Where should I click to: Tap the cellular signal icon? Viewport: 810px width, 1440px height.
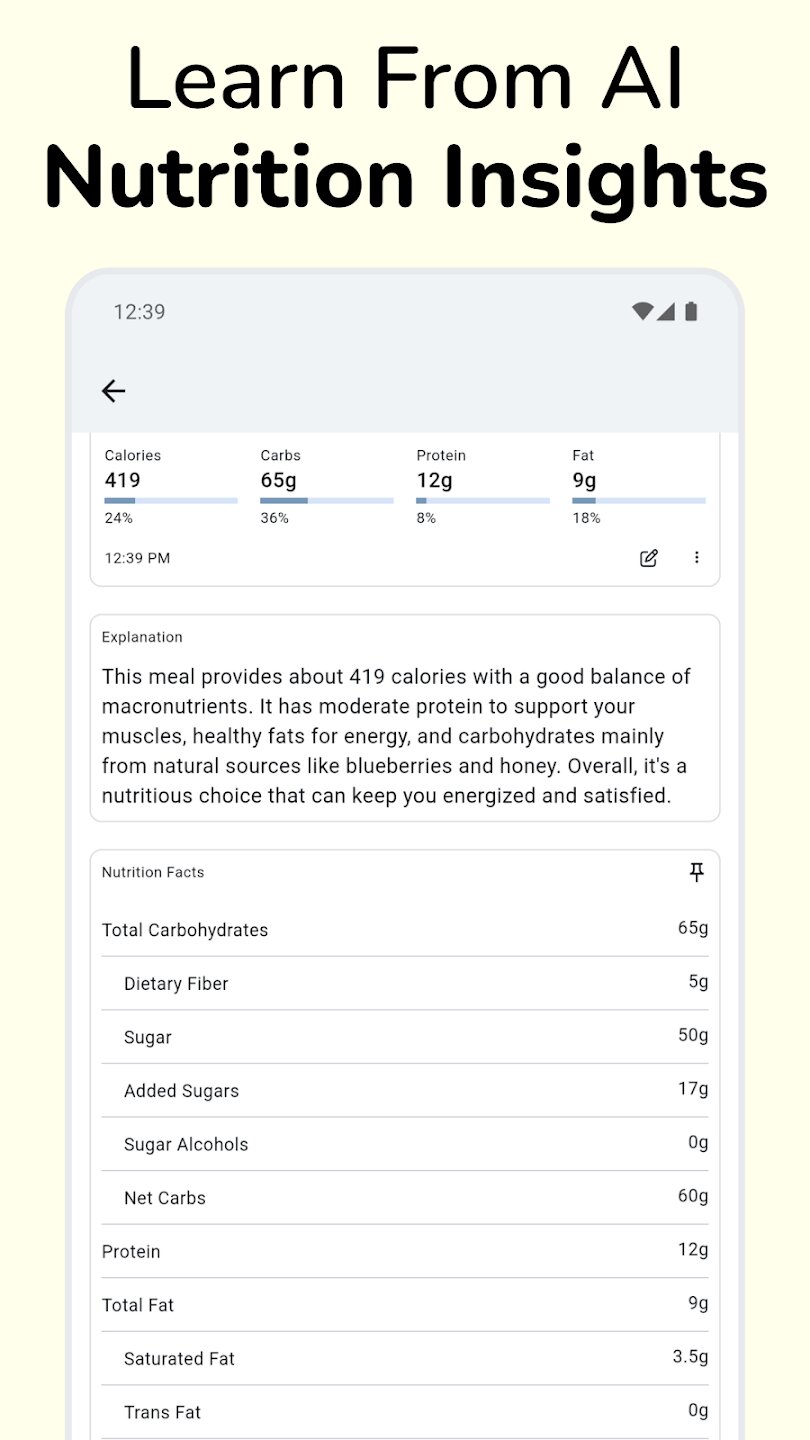(666, 312)
